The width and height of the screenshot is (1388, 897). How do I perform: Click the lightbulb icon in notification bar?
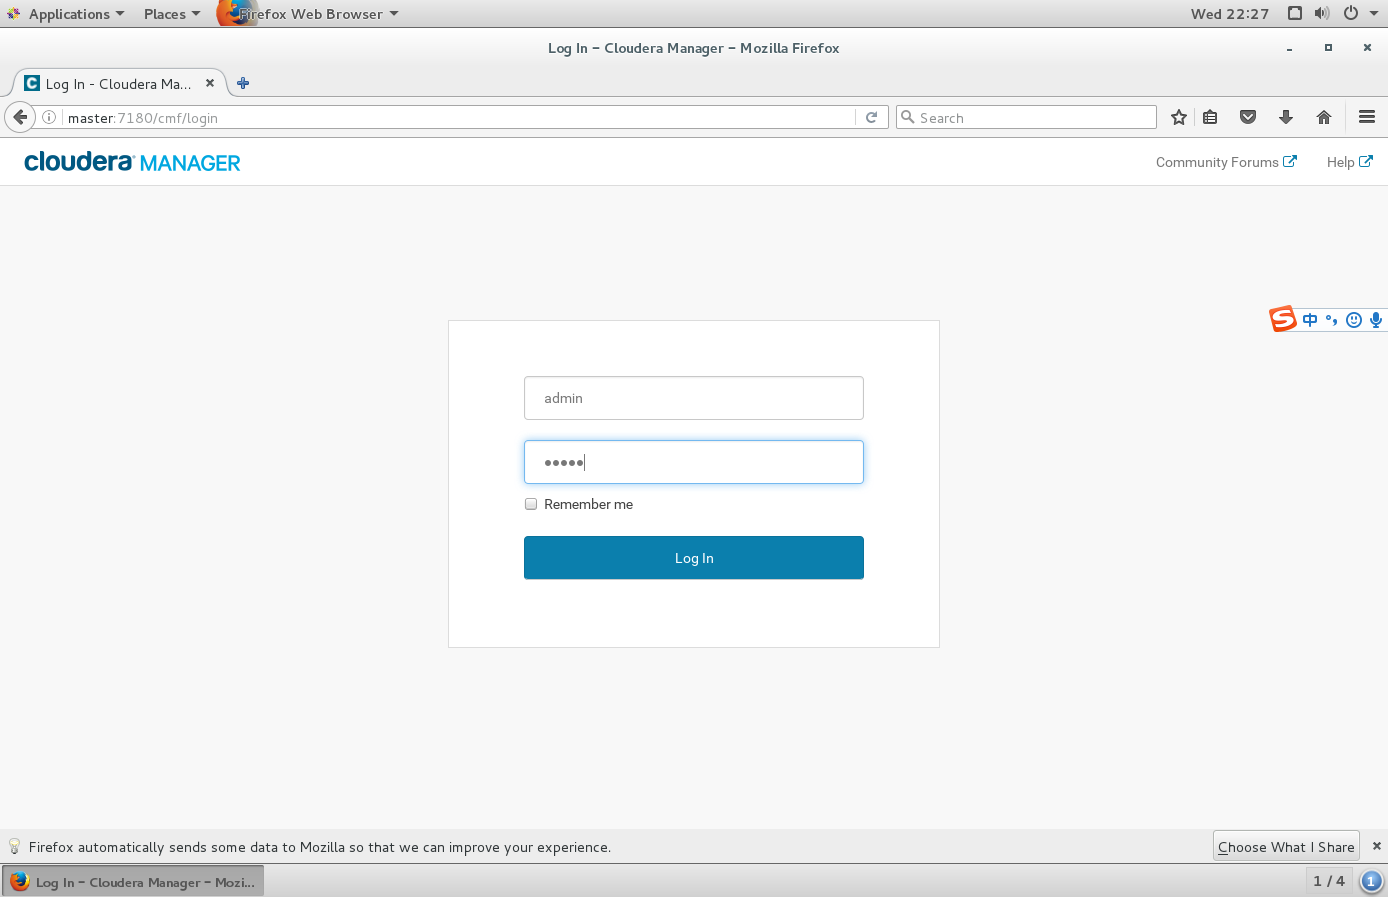click(14, 846)
